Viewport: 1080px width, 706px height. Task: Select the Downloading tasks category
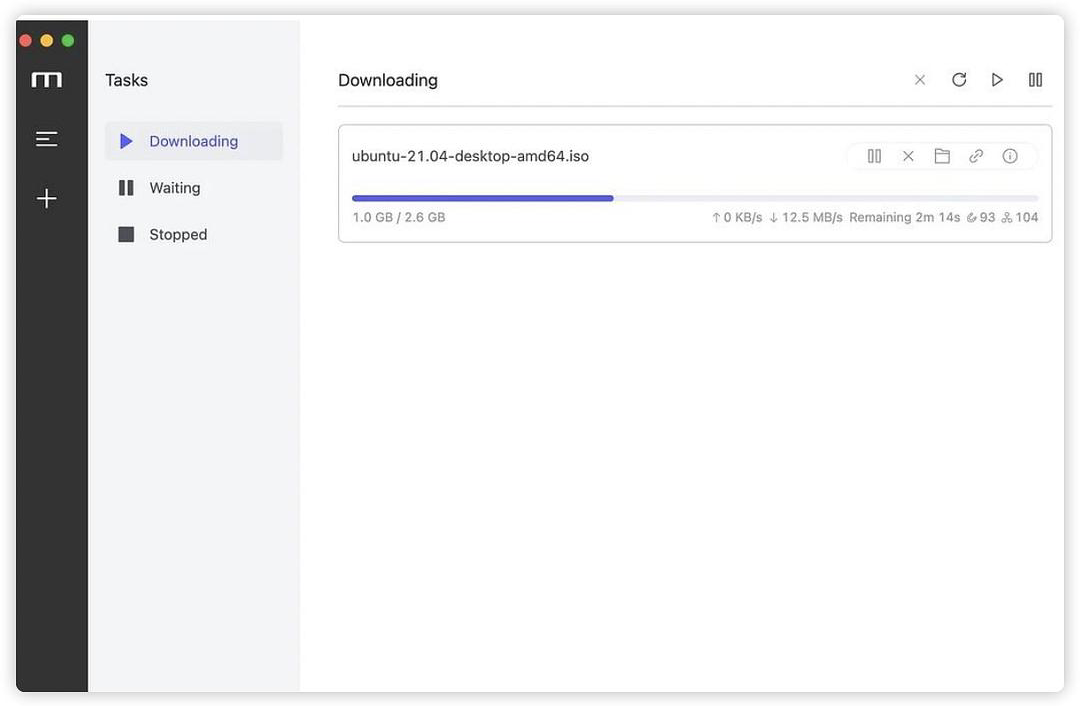[x=193, y=141]
